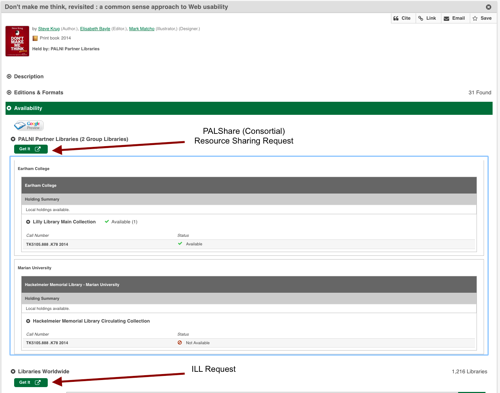The image size is (500, 393).
Task: Click Held by: PALNI Partner Libraries text
Action: click(66, 49)
